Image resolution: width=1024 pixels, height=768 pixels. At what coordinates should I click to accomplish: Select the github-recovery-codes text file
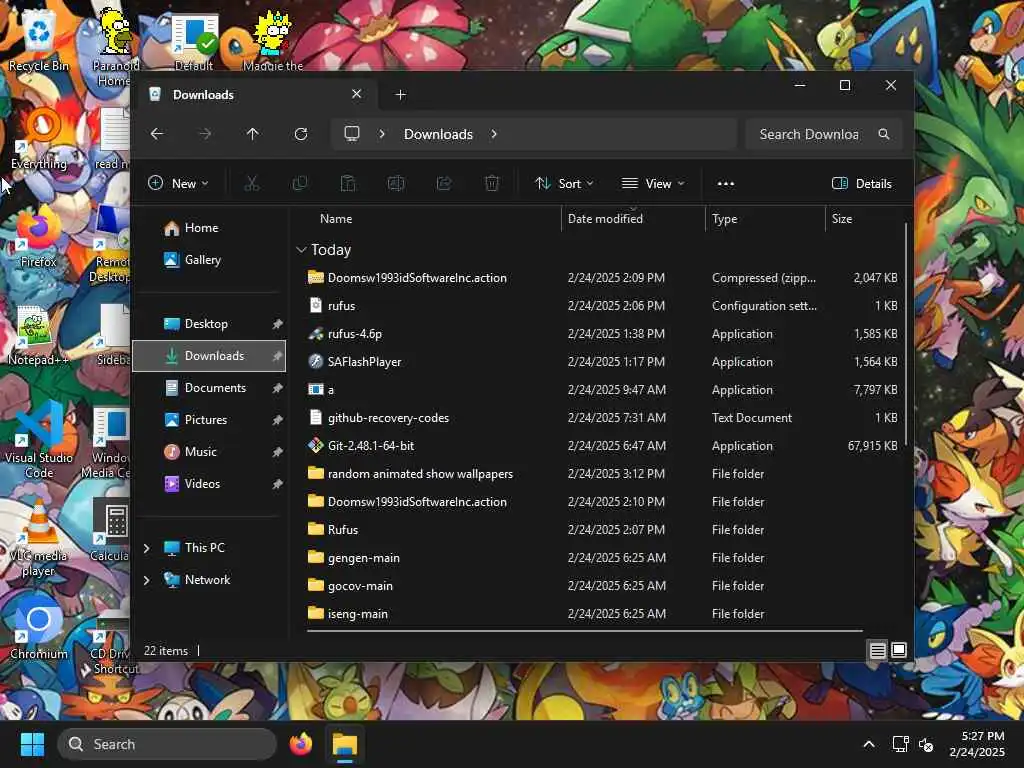tap(602, 418)
